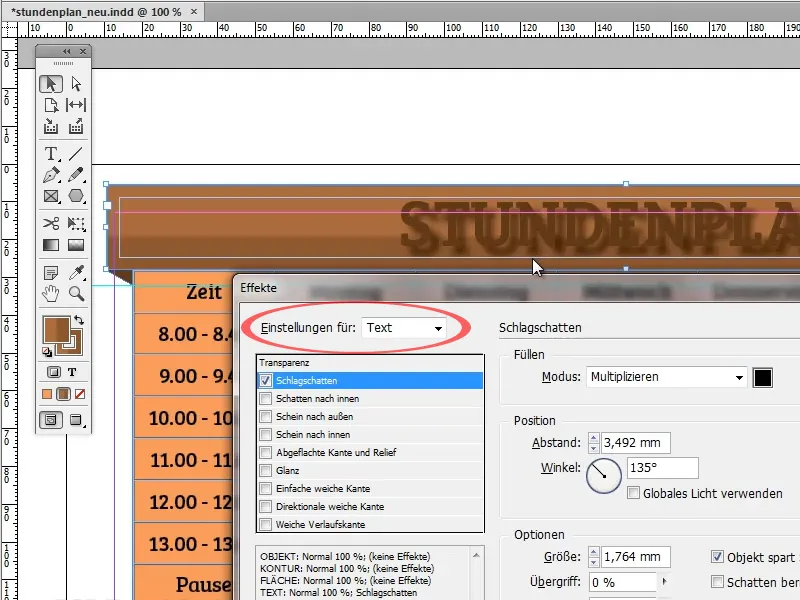
Task: Select the Note tool
Action: coord(51,273)
